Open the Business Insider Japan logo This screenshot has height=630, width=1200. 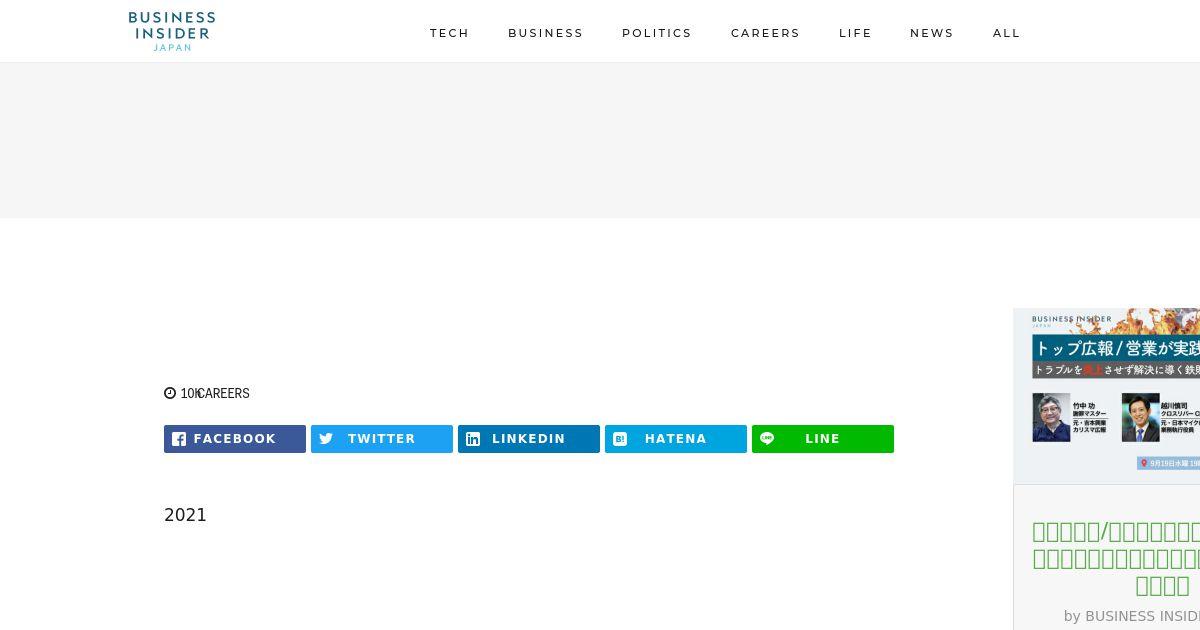172,31
